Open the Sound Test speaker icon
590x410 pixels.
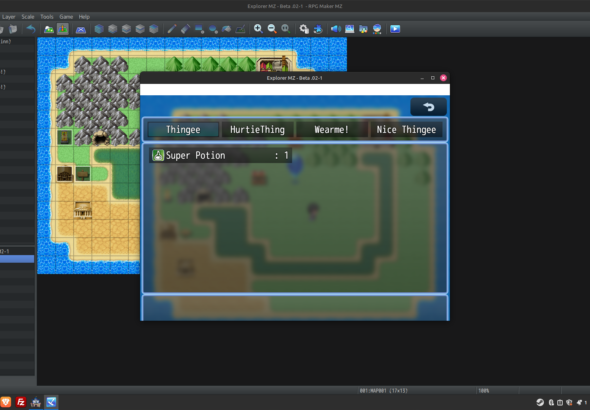(x=336, y=29)
